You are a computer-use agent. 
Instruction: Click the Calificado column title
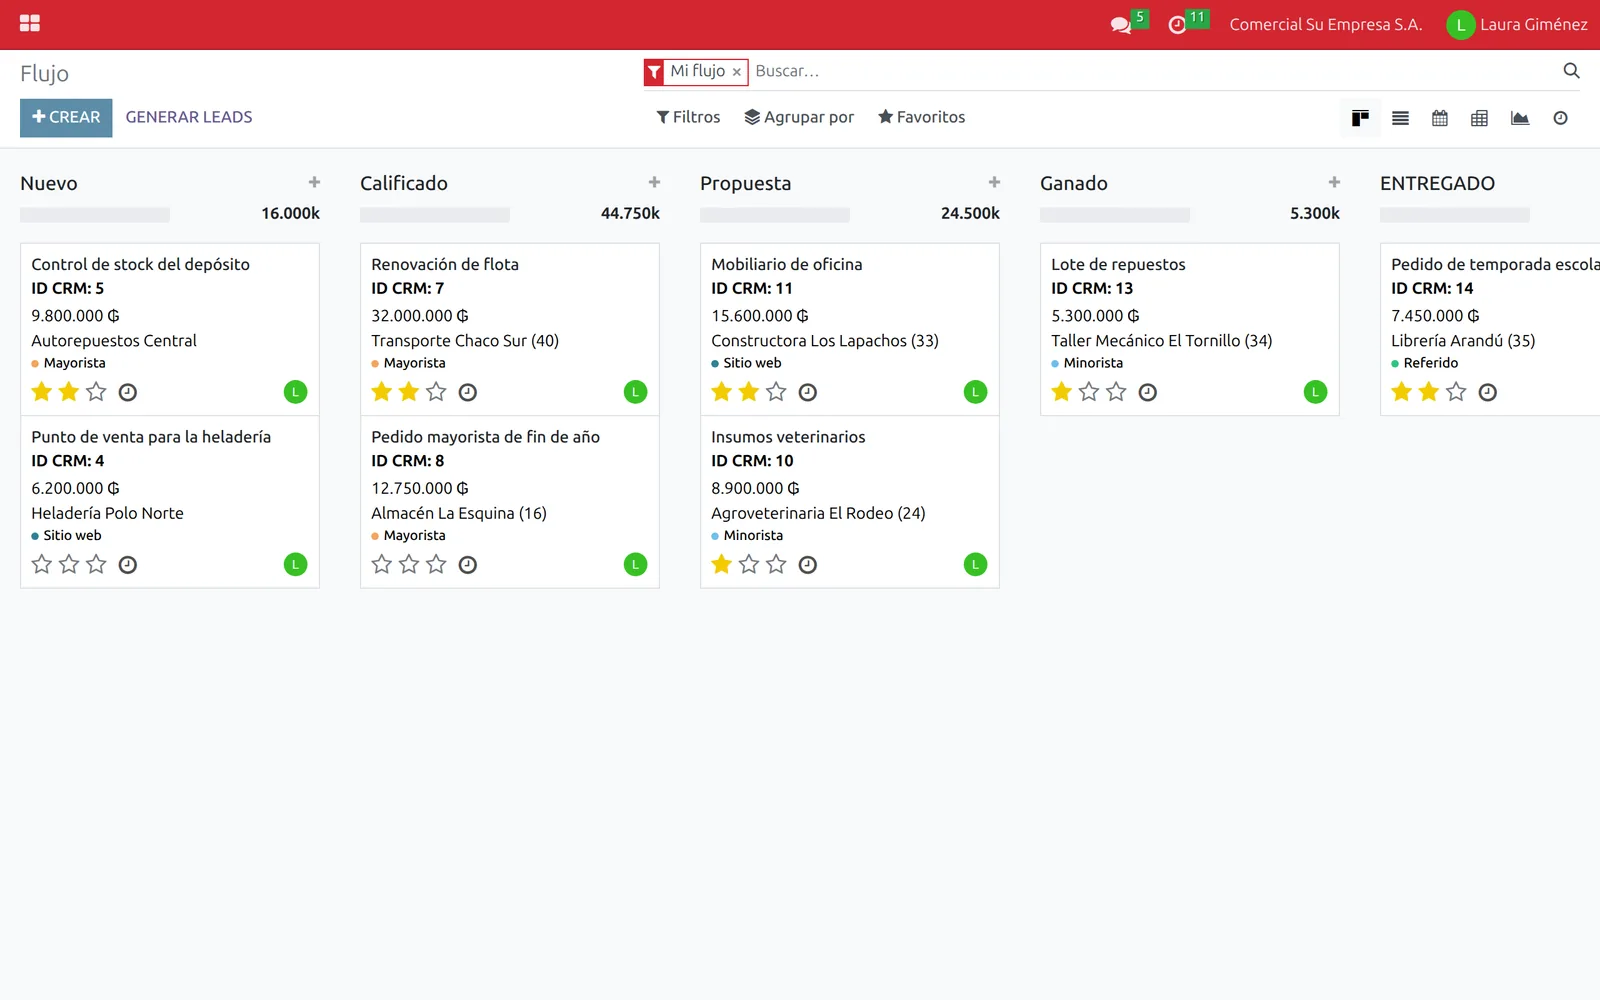click(404, 183)
